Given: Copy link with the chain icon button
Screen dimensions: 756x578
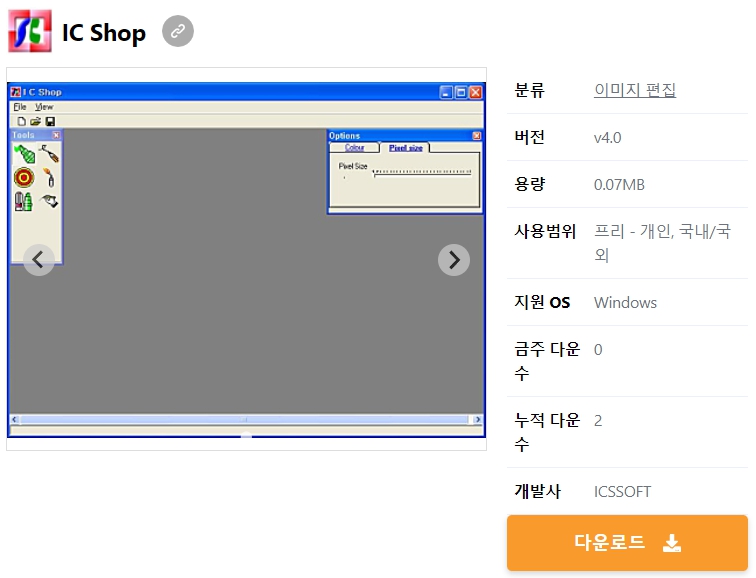Looking at the screenshot, I should click(x=178, y=31).
